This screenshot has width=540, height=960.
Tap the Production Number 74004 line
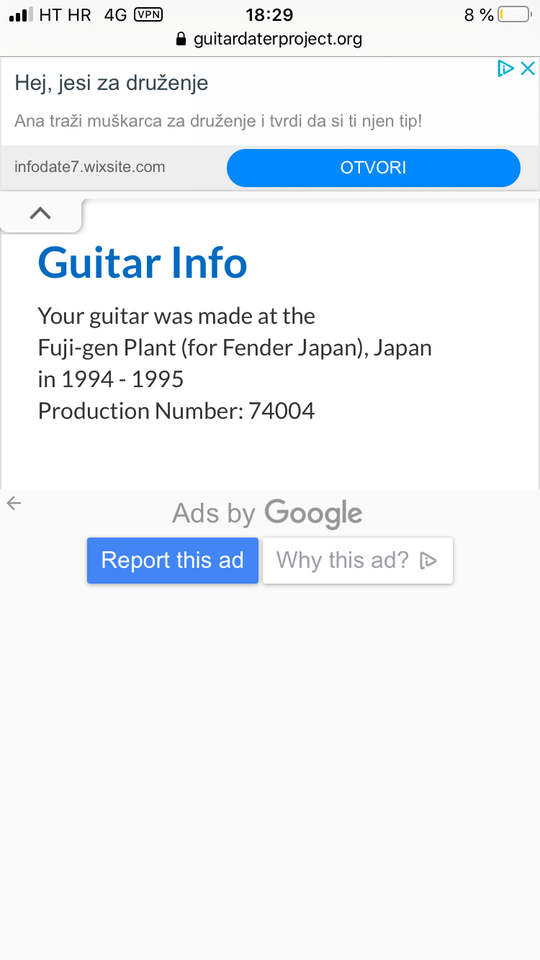[x=176, y=411]
